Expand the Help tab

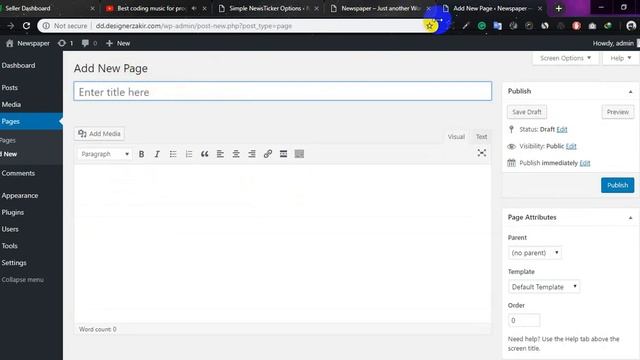621,58
